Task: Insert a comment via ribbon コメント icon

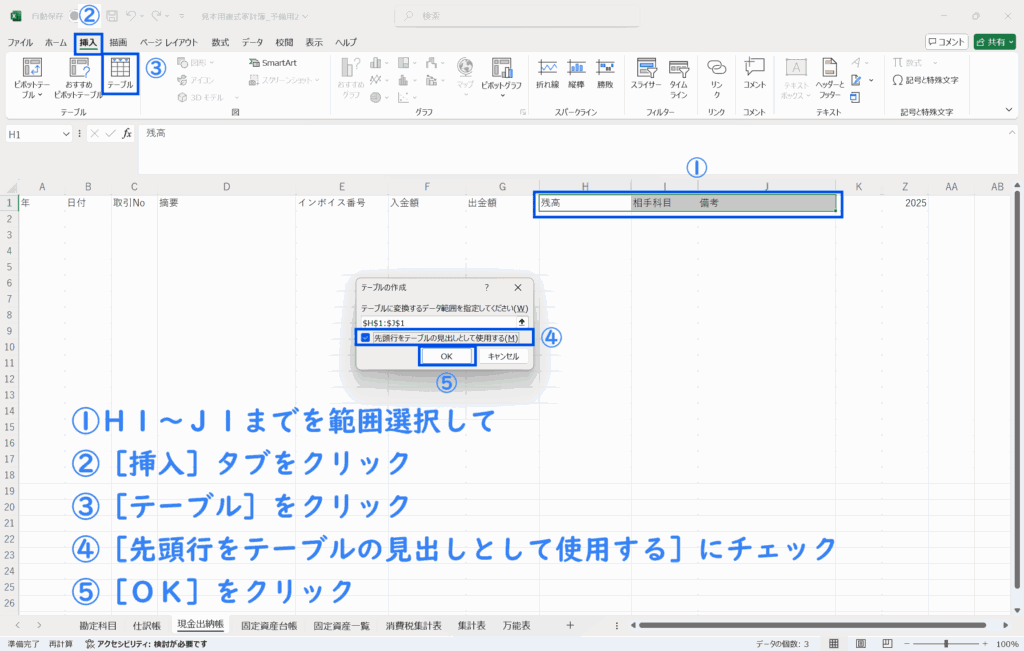Action: [x=754, y=67]
